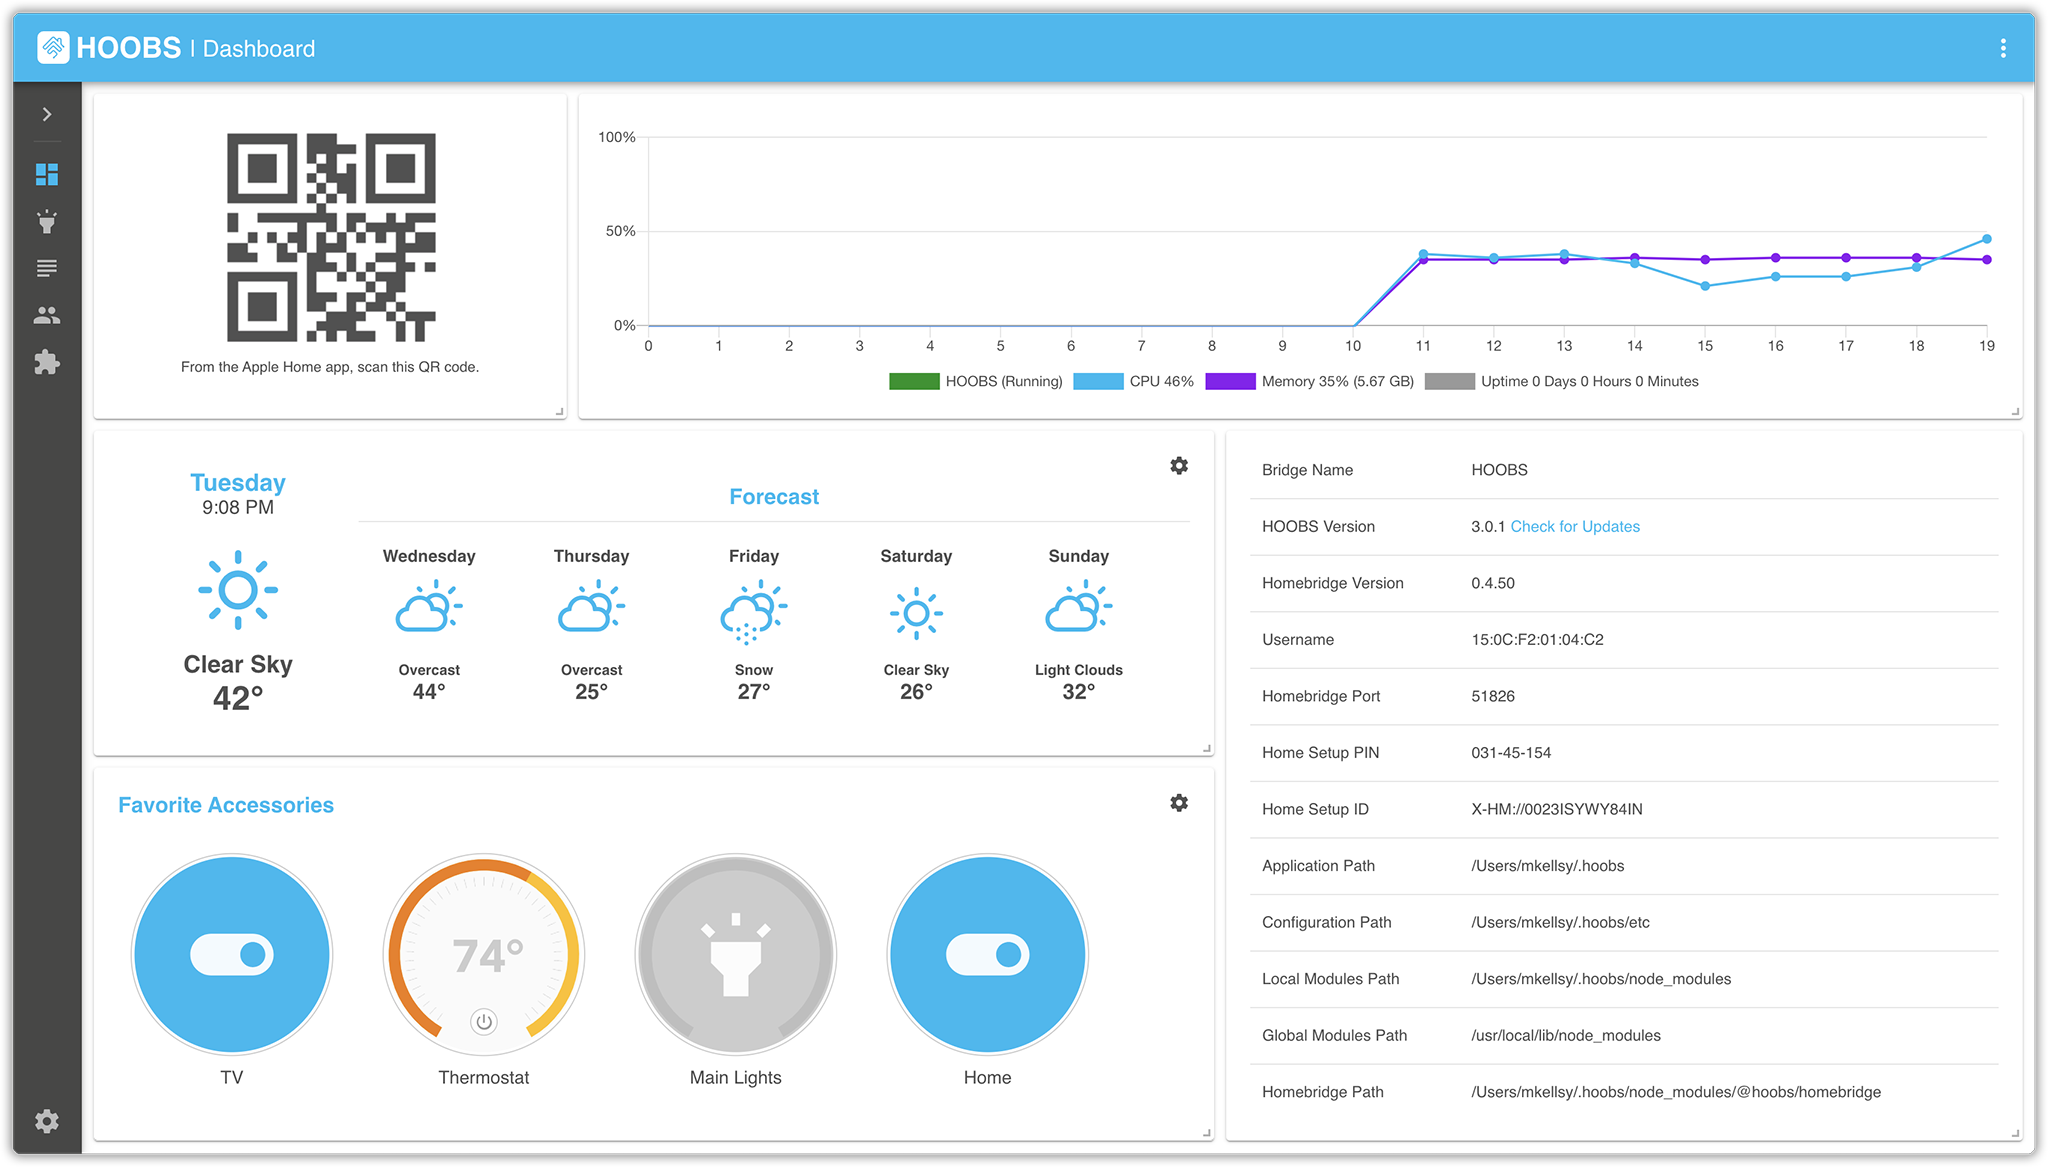
Task: Click the HOOBS logo icon
Action: point(53,47)
